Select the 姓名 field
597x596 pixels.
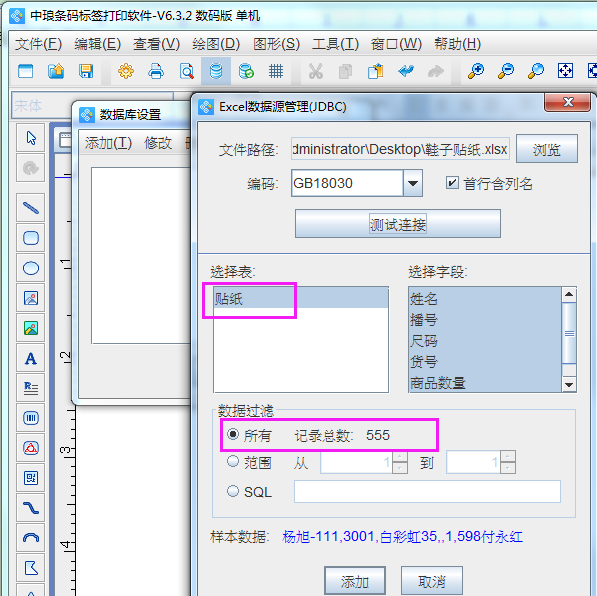[485, 299]
